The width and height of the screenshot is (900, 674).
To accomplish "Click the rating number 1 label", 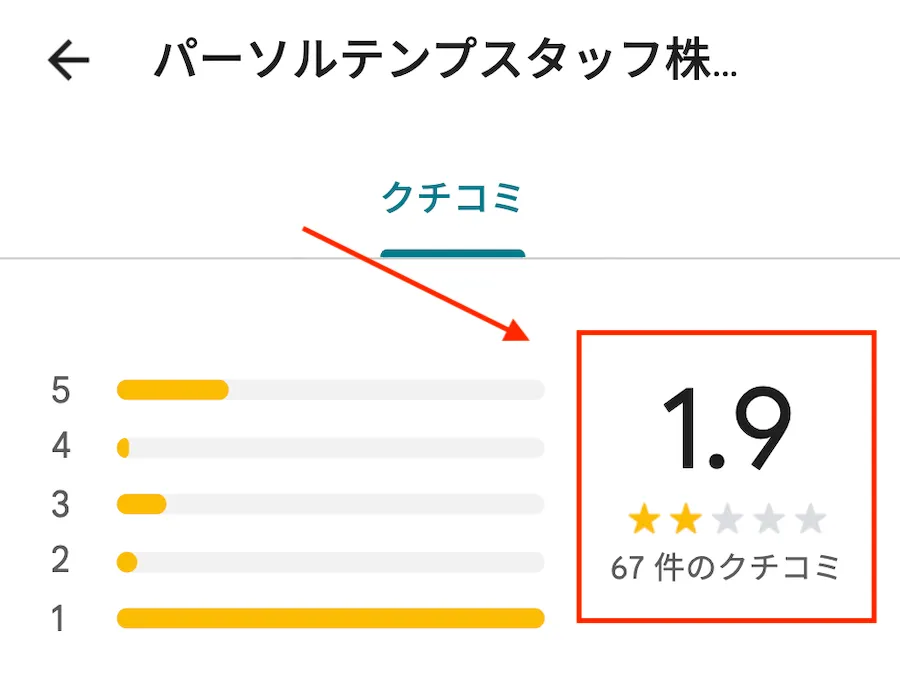I will 61,618.
